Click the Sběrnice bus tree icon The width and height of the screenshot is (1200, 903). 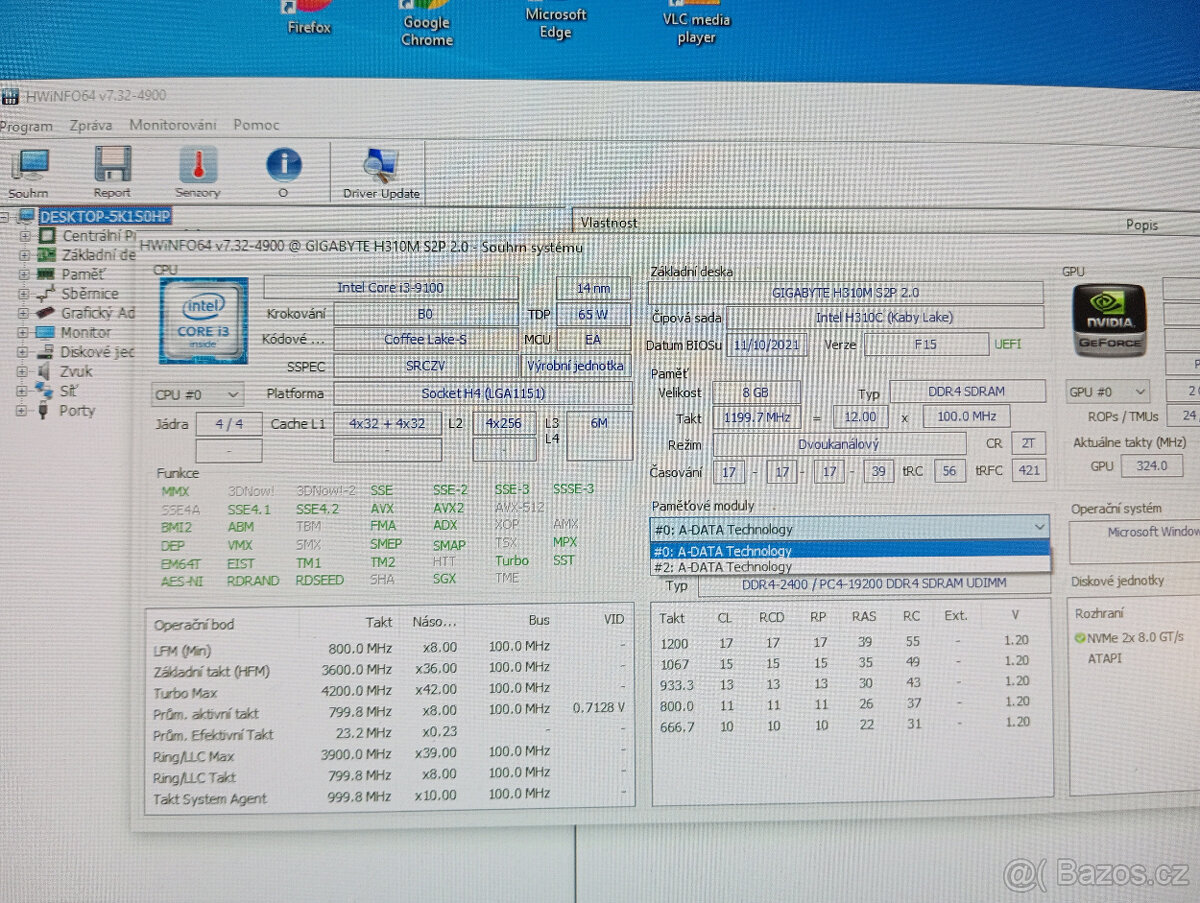pyautogui.click(x=46, y=294)
